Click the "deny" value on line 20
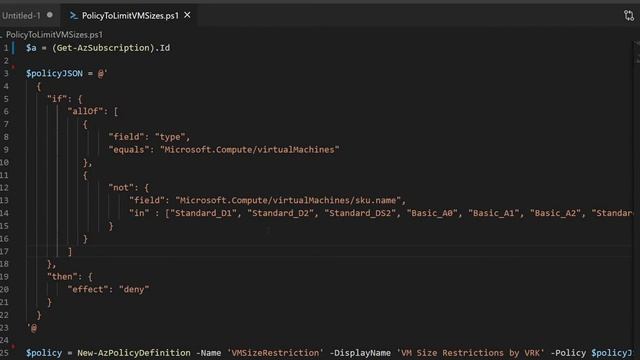This screenshot has width=640, height=360. (x=134, y=289)
